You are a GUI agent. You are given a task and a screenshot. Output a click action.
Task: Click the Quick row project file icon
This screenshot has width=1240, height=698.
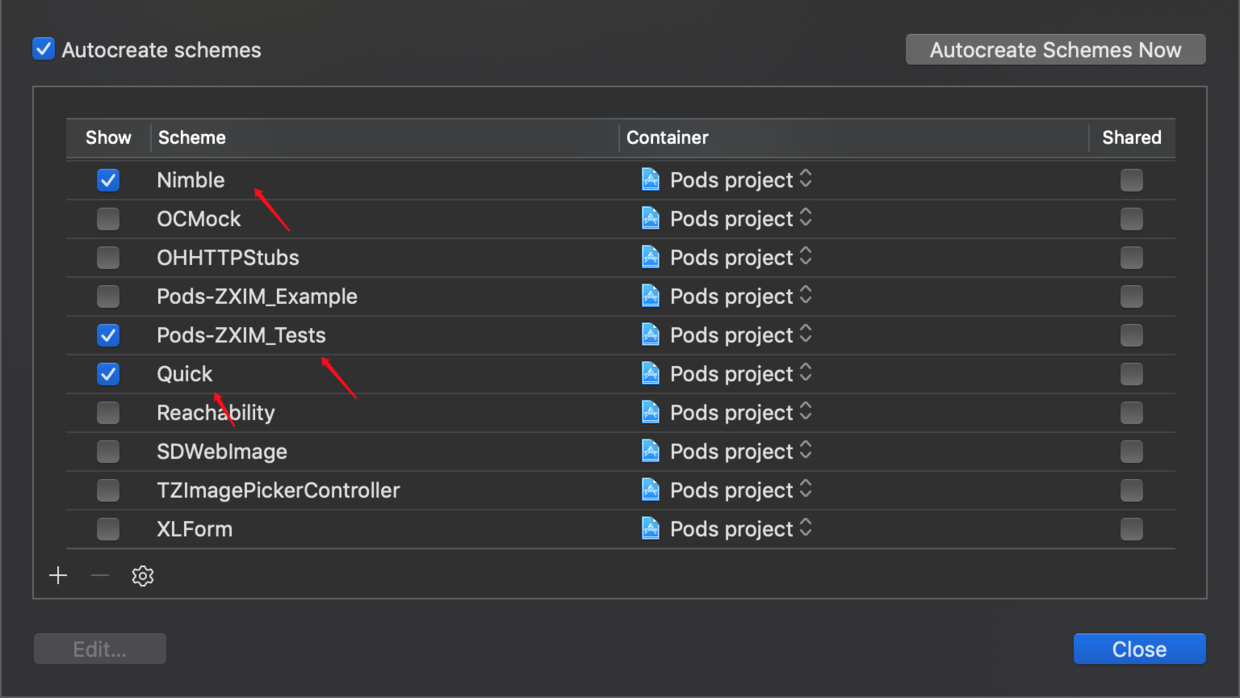tap(650, 374)
